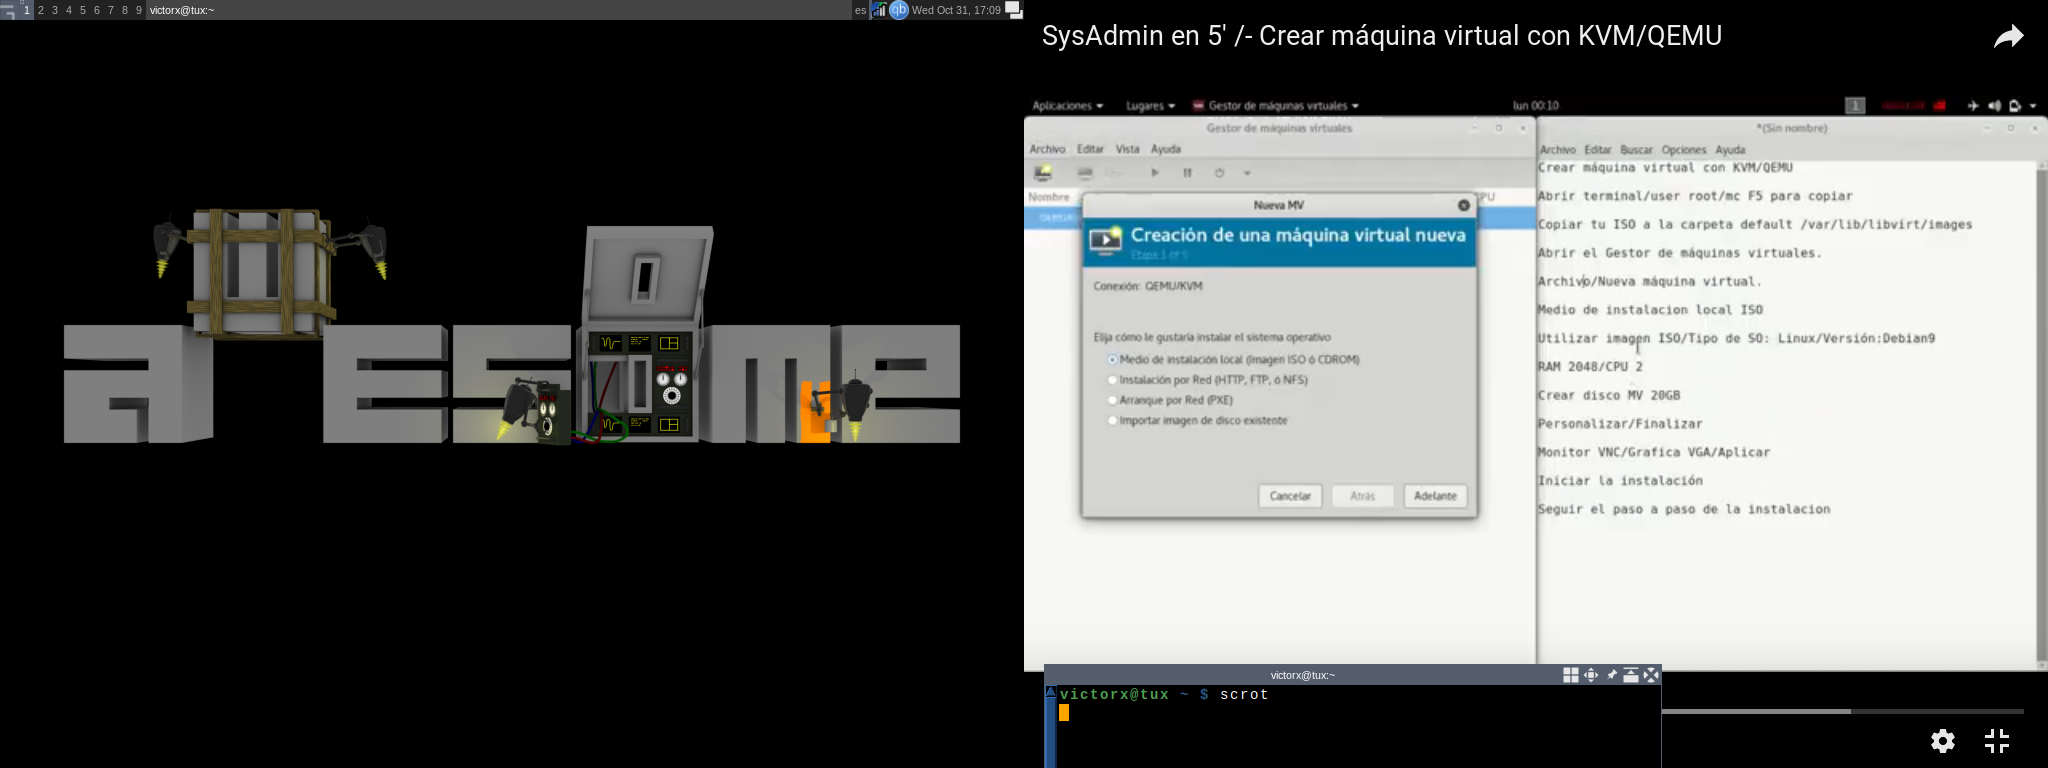Select Arranque por Red (PXE) radio option
Screen dimensions: 2048x768
click(1112, 400)
